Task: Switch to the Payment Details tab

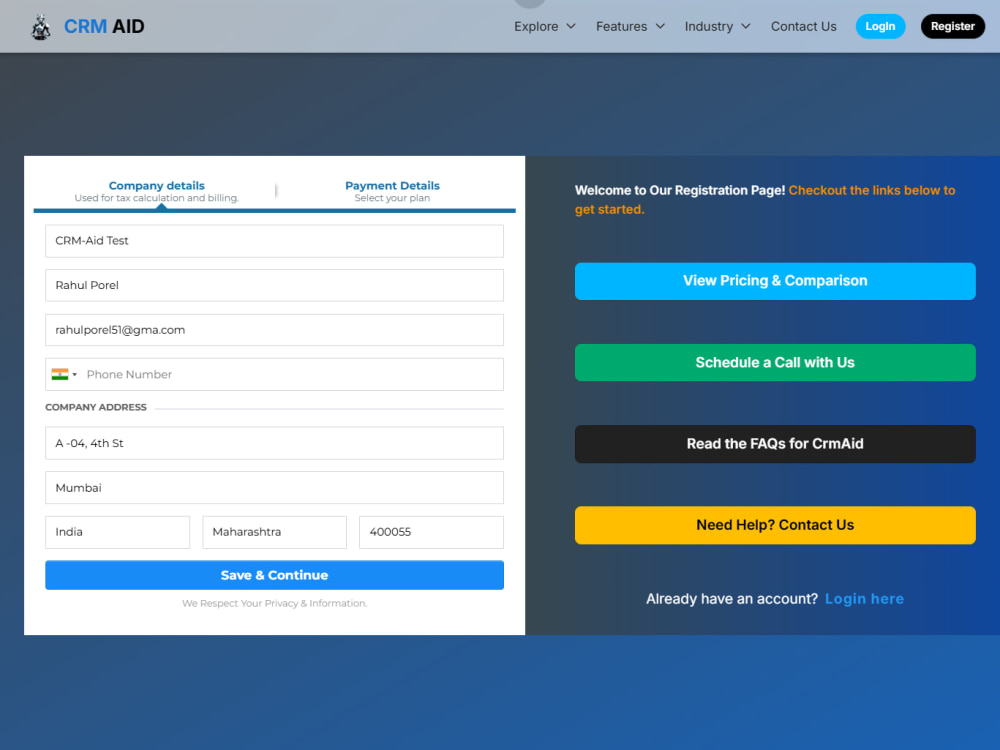Action: pos(392,191)
